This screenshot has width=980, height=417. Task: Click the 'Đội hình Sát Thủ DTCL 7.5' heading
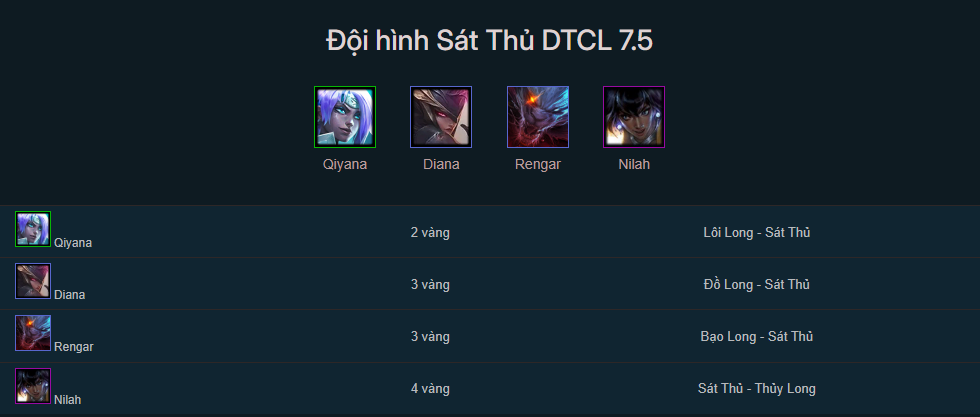coord(490,41)
